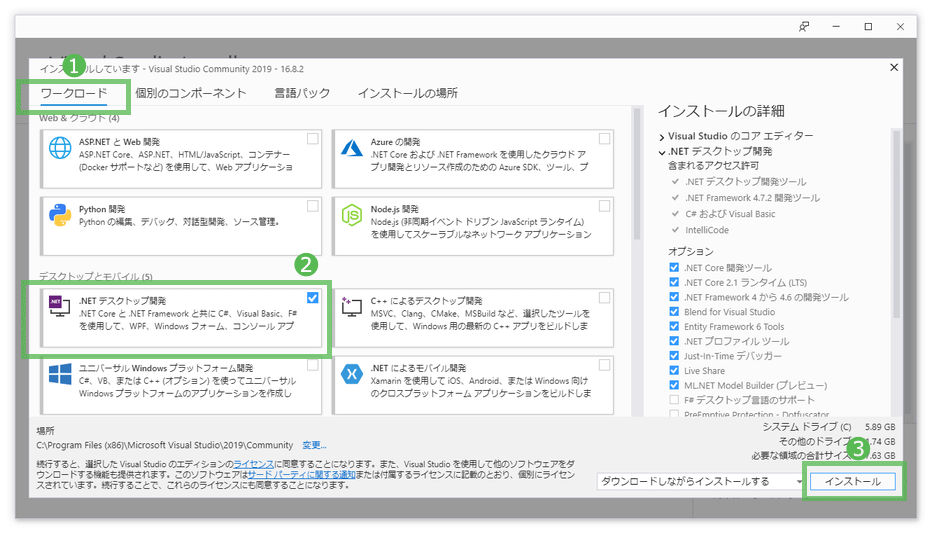Enable the .NET によるモバイル開発 checkbox
This screenshot has width=932, height=533.
click(604, 365)
